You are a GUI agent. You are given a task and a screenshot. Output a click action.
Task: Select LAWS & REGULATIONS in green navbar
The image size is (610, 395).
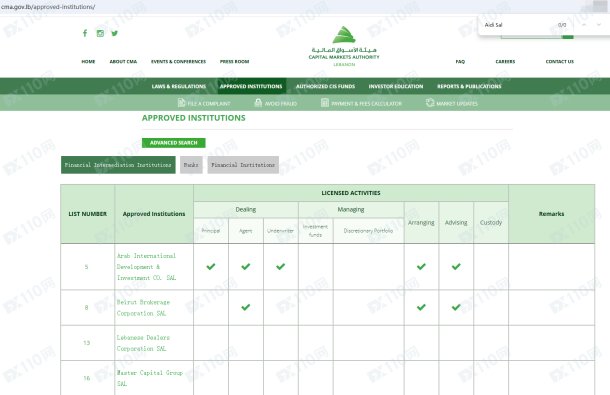[179, 86]
